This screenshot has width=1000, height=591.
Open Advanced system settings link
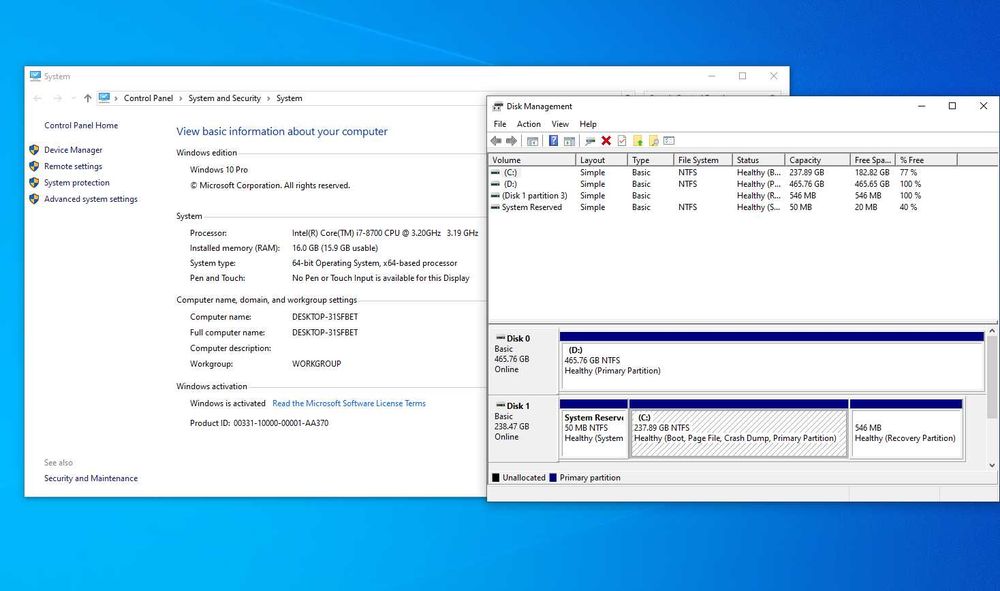(91, 199)
